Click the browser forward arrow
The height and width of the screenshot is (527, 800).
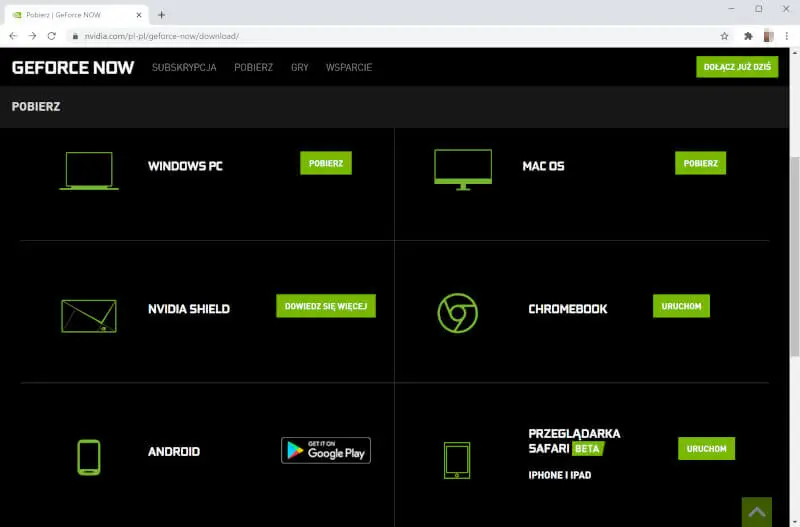coord(32,36)
